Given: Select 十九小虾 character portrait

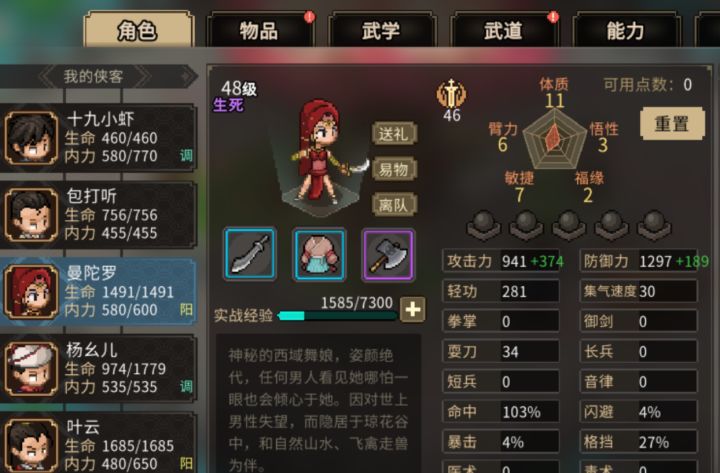Looking at the screenshot, I should pyautogui.click(x=31, y=138).
